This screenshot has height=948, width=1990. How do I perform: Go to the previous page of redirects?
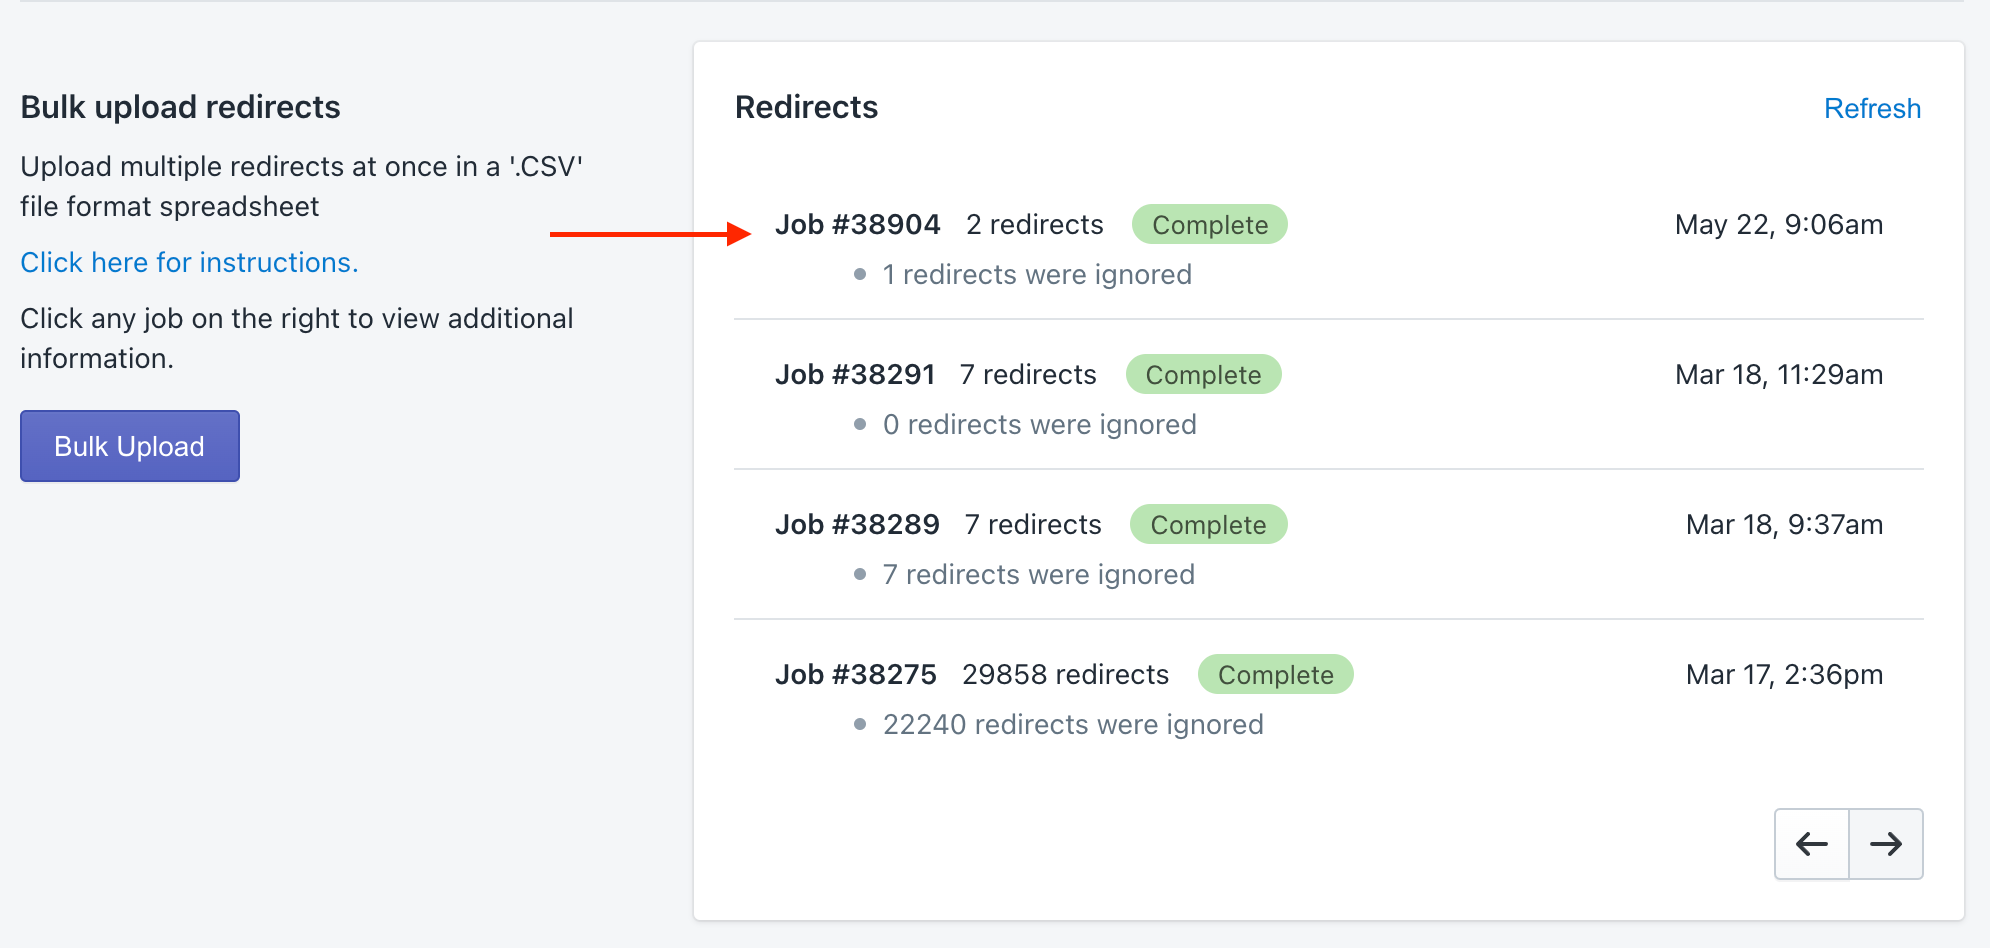[x=1811, y=844]
